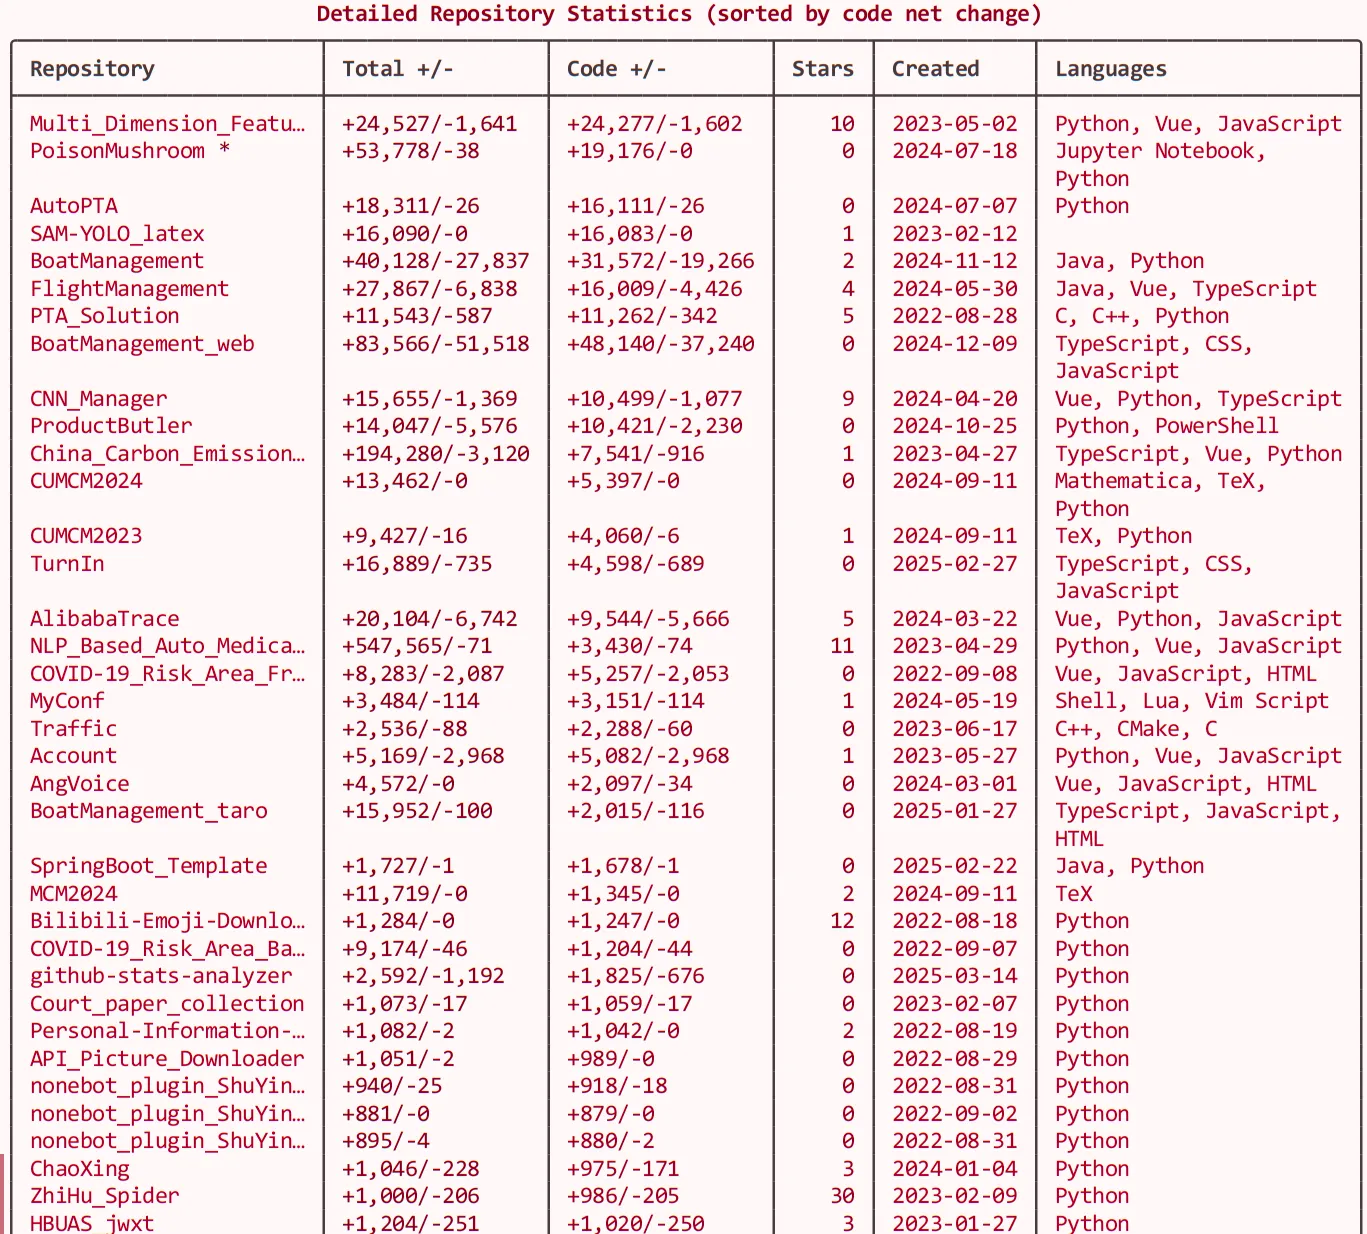
Task: Select the Account repository name
Action: click(x=74, y=756)
